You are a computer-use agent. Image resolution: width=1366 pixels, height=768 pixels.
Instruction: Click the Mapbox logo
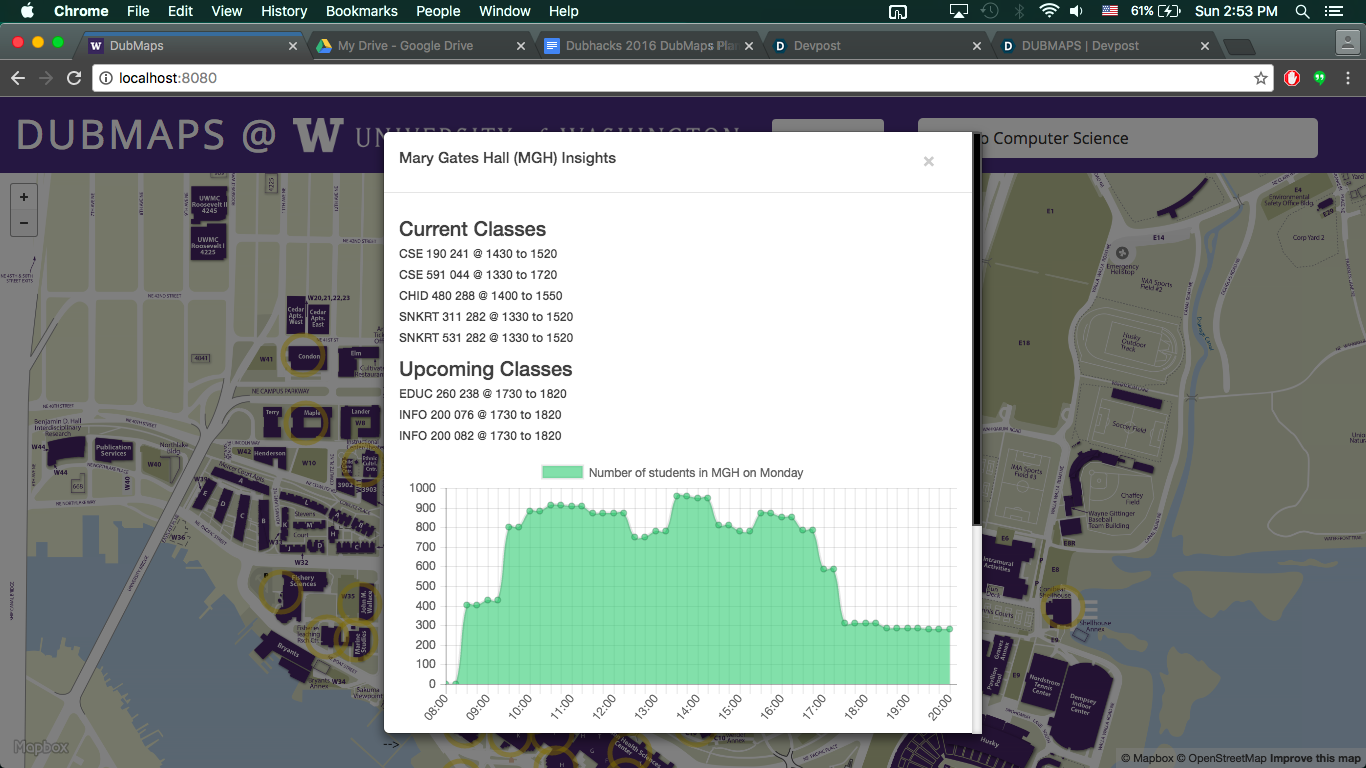pyautogui.click(x=41, y=747)
